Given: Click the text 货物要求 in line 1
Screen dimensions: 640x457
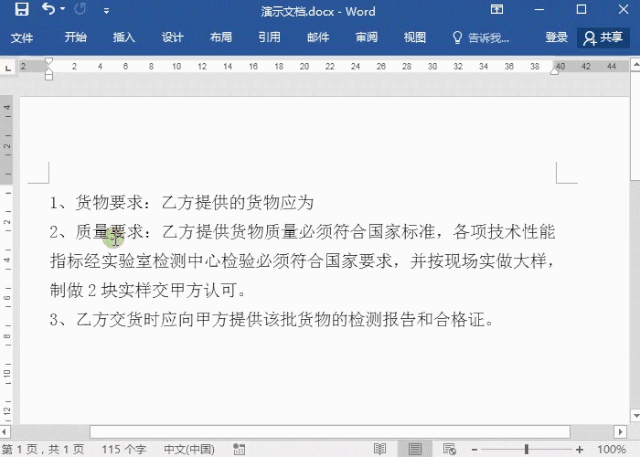Looking at the screenshot, I should point(109,202).
